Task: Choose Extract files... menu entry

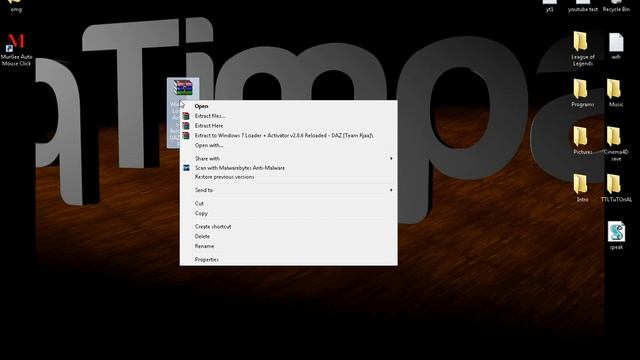Action: (x=289, y=116)
